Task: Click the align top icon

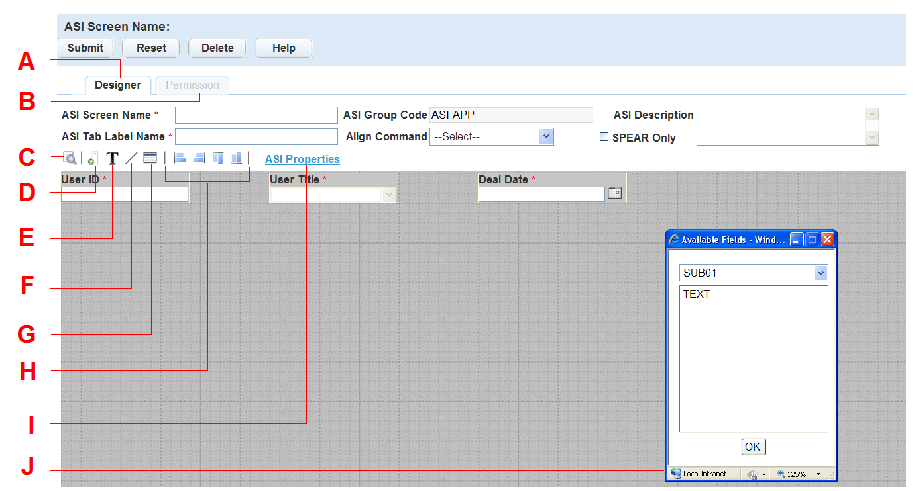Action: (218, 158)
